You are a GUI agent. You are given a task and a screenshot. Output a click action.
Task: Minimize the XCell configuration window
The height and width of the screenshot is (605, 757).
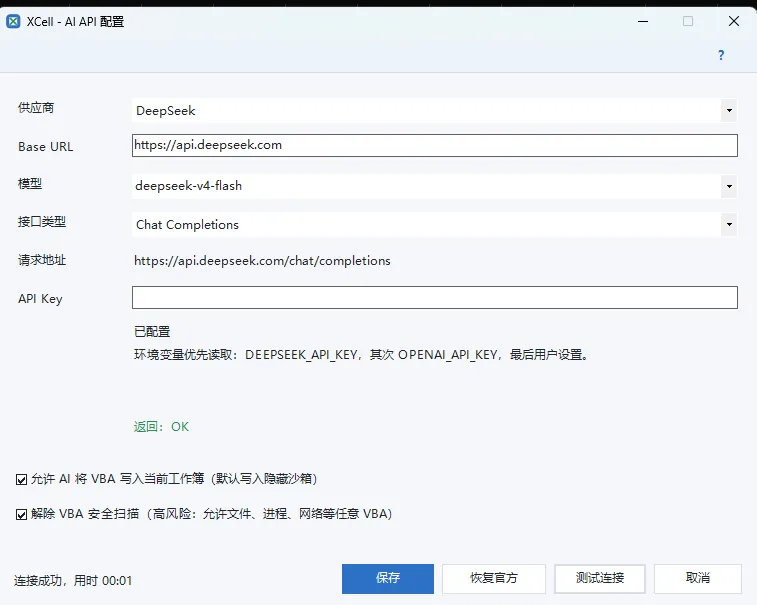643,22
